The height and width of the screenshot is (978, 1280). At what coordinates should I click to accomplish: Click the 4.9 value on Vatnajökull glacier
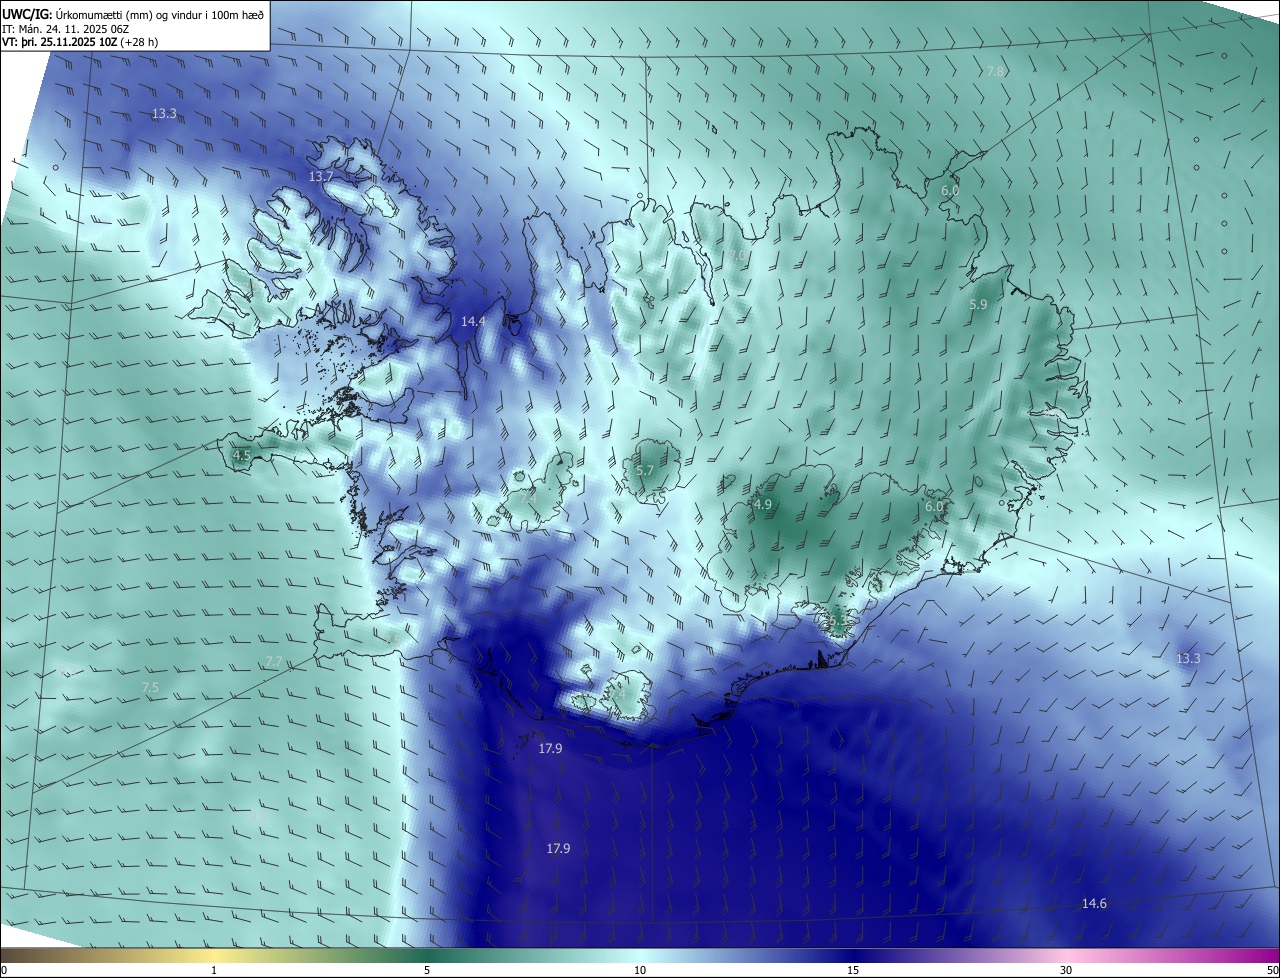click(x=763, y=505)
